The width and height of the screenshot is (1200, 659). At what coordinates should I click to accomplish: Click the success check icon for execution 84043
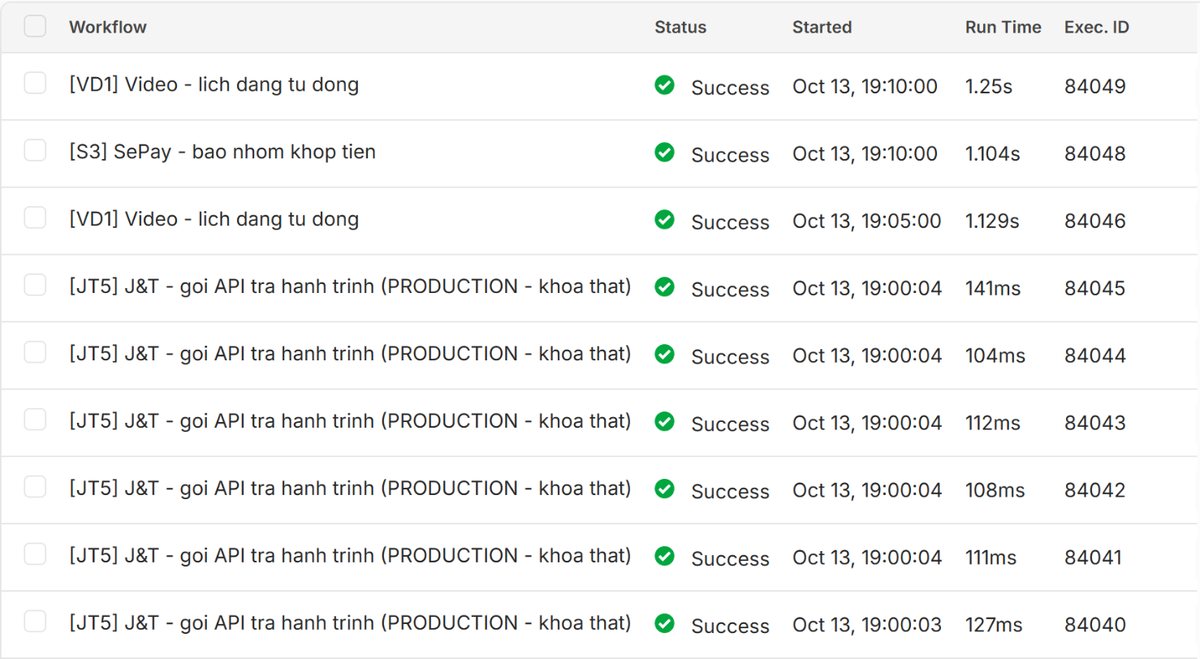[x=664, y=421]
